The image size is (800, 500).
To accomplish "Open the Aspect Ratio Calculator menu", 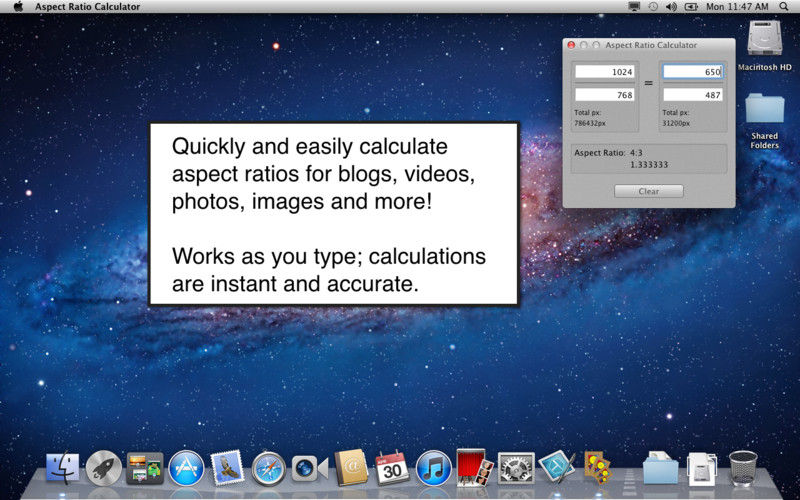I will [87, 7].
